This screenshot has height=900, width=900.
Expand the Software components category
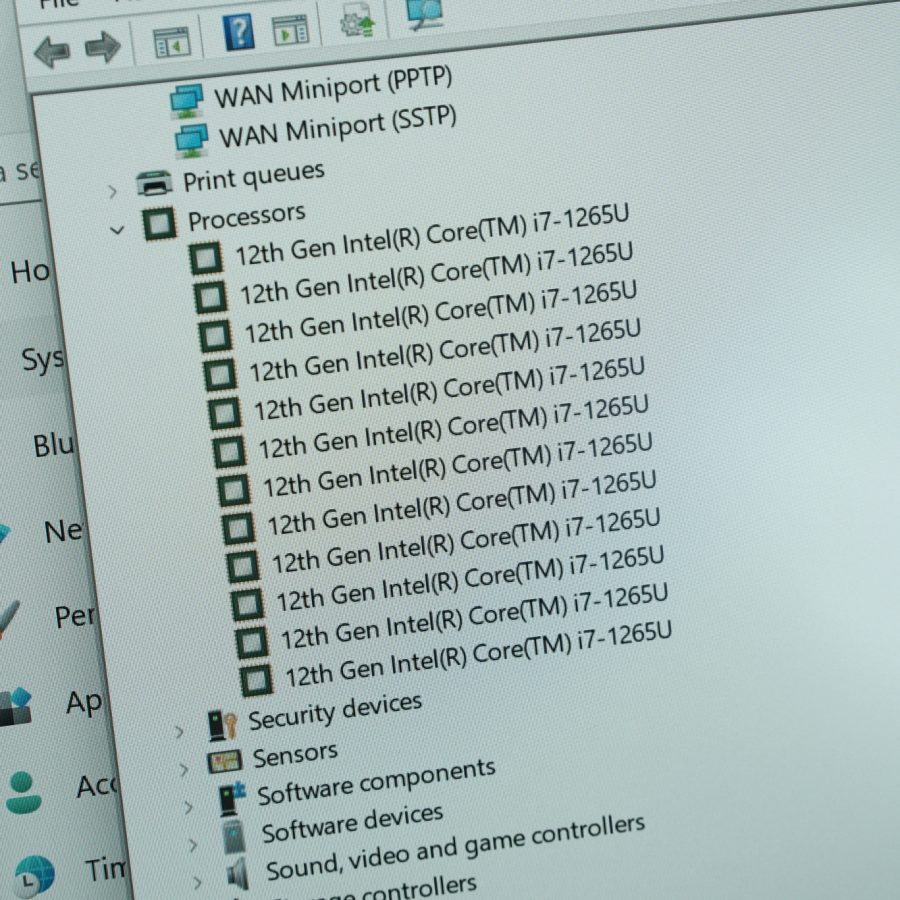[x=188, y=808]
